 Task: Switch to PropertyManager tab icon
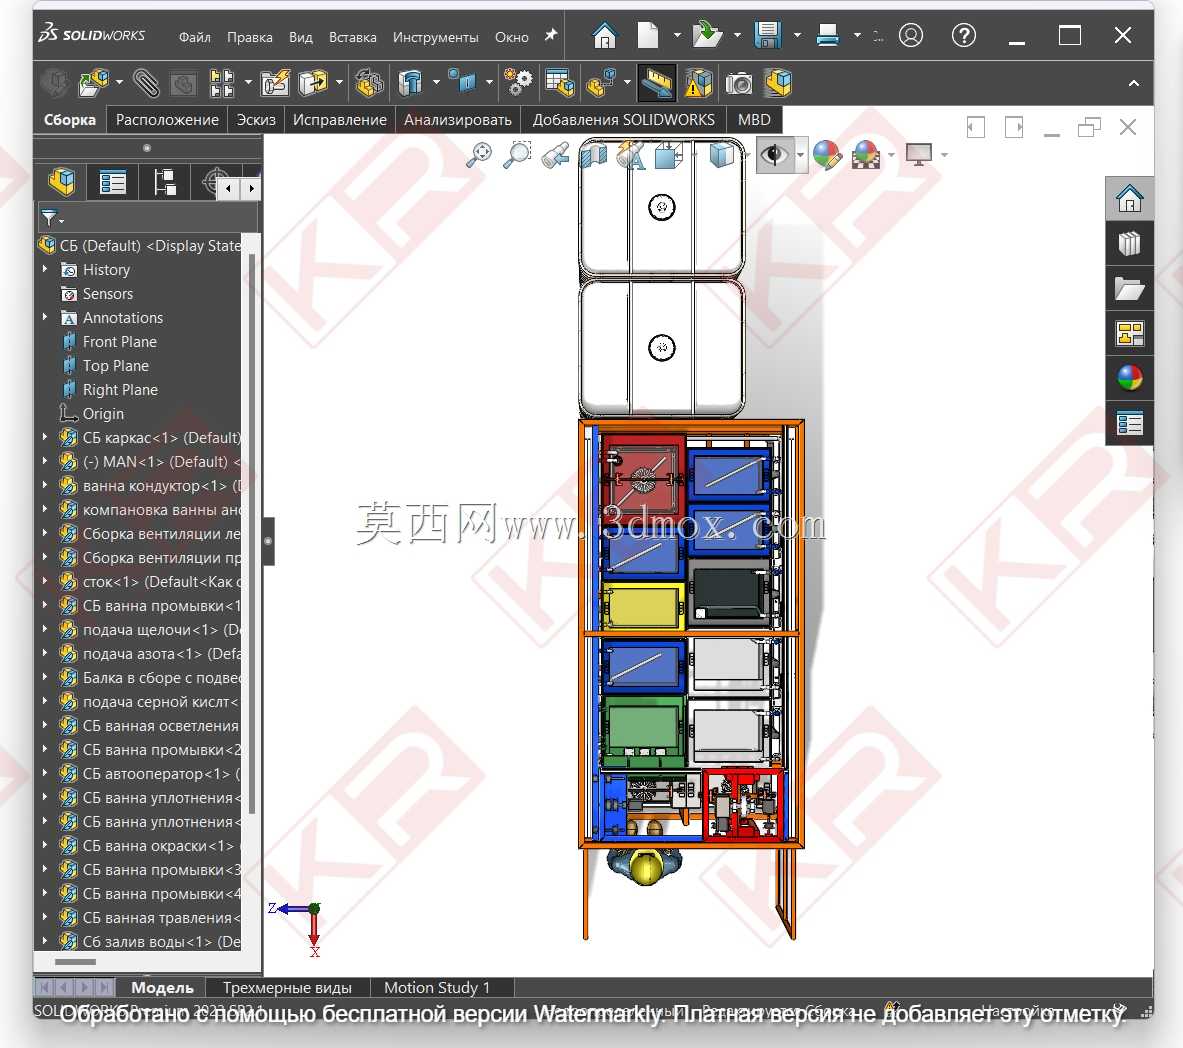click(112, 182)
